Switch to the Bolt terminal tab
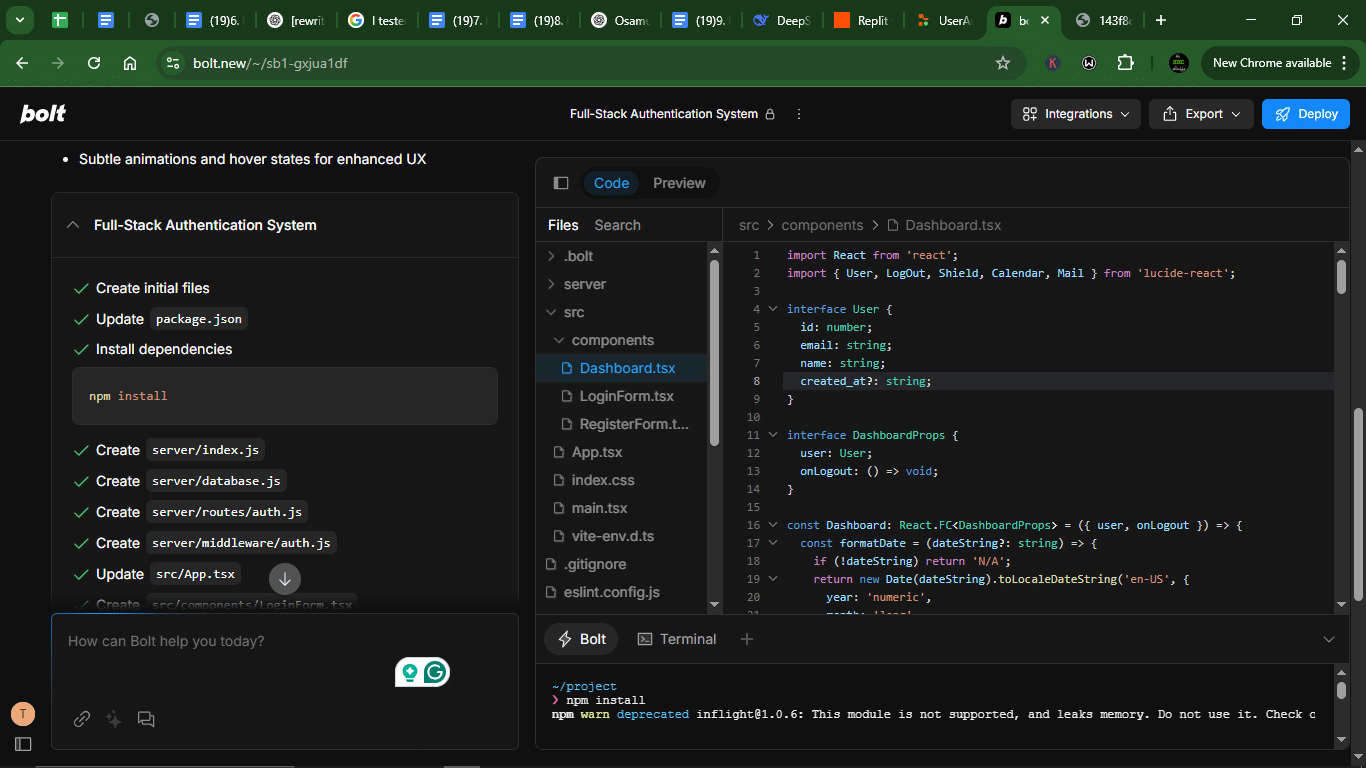This screenshot has width=1366, height=768. point(582,639)
